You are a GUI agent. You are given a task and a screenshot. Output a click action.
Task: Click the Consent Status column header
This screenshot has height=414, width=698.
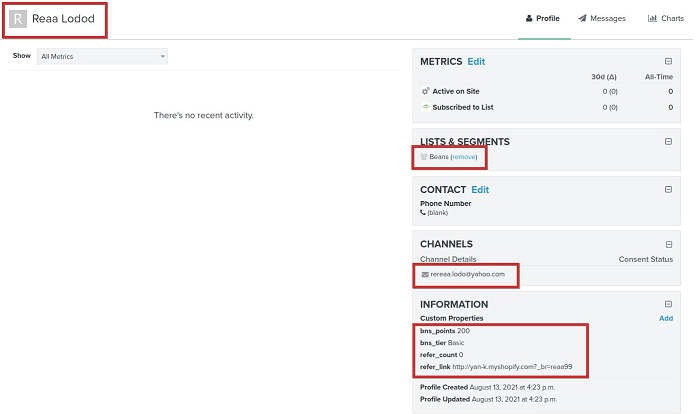pyautogui.click(x=645, y=259)
